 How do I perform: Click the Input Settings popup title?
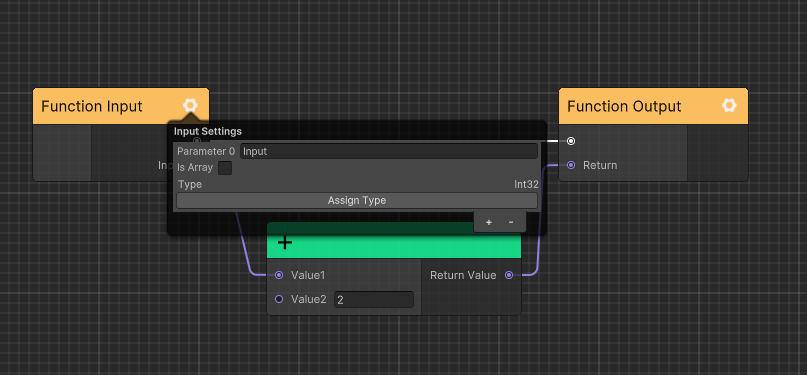click(x=207, y=131)
